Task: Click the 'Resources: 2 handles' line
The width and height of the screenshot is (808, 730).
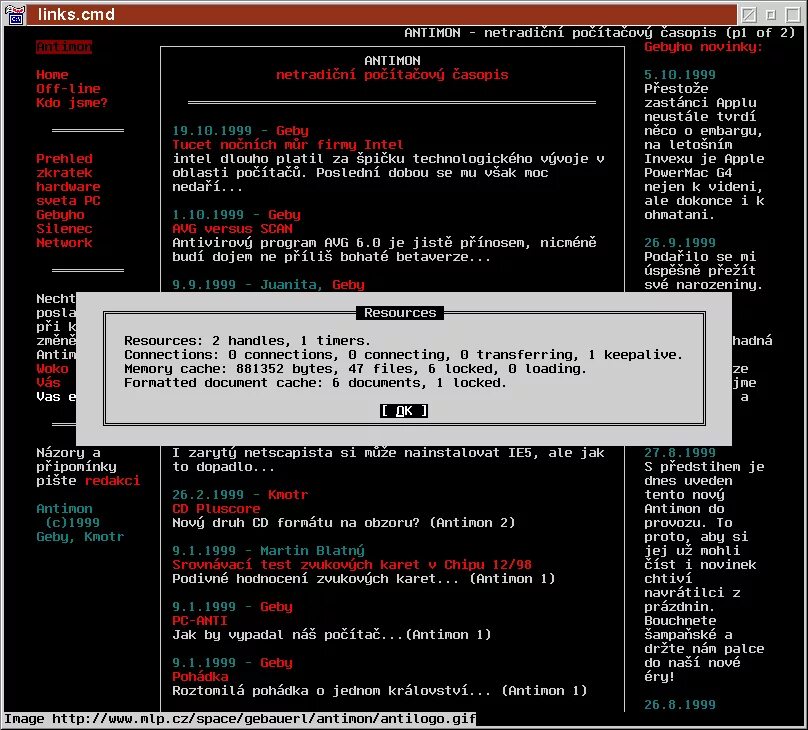Action: [x=247, y=341]
